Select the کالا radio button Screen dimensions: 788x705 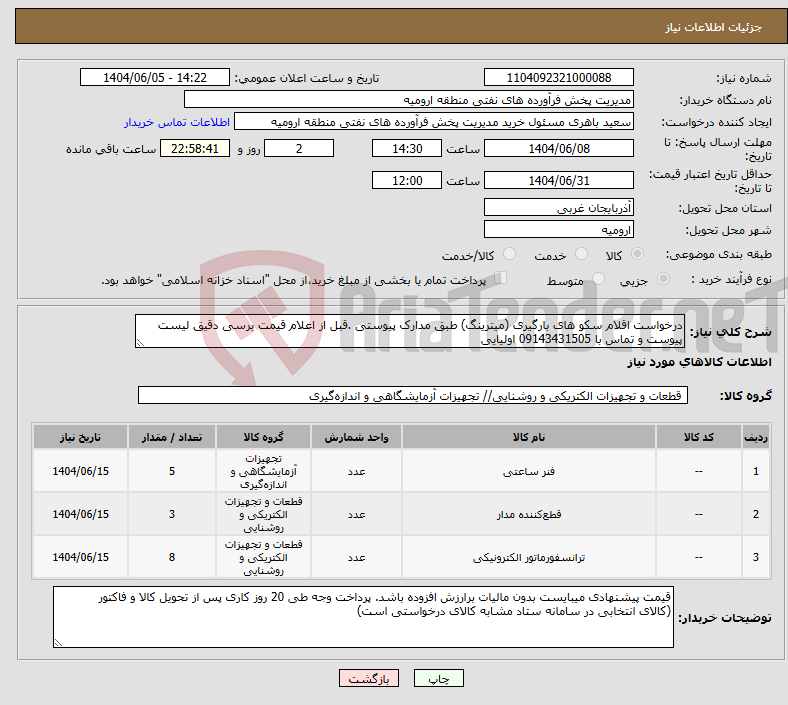tap(637, 254)
